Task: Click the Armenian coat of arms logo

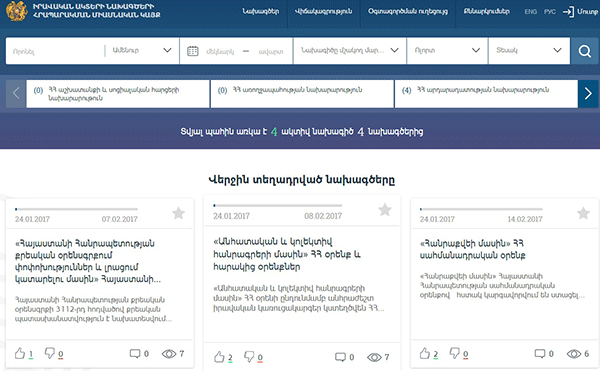Action: pyautogui.click(x=16, y=11)
